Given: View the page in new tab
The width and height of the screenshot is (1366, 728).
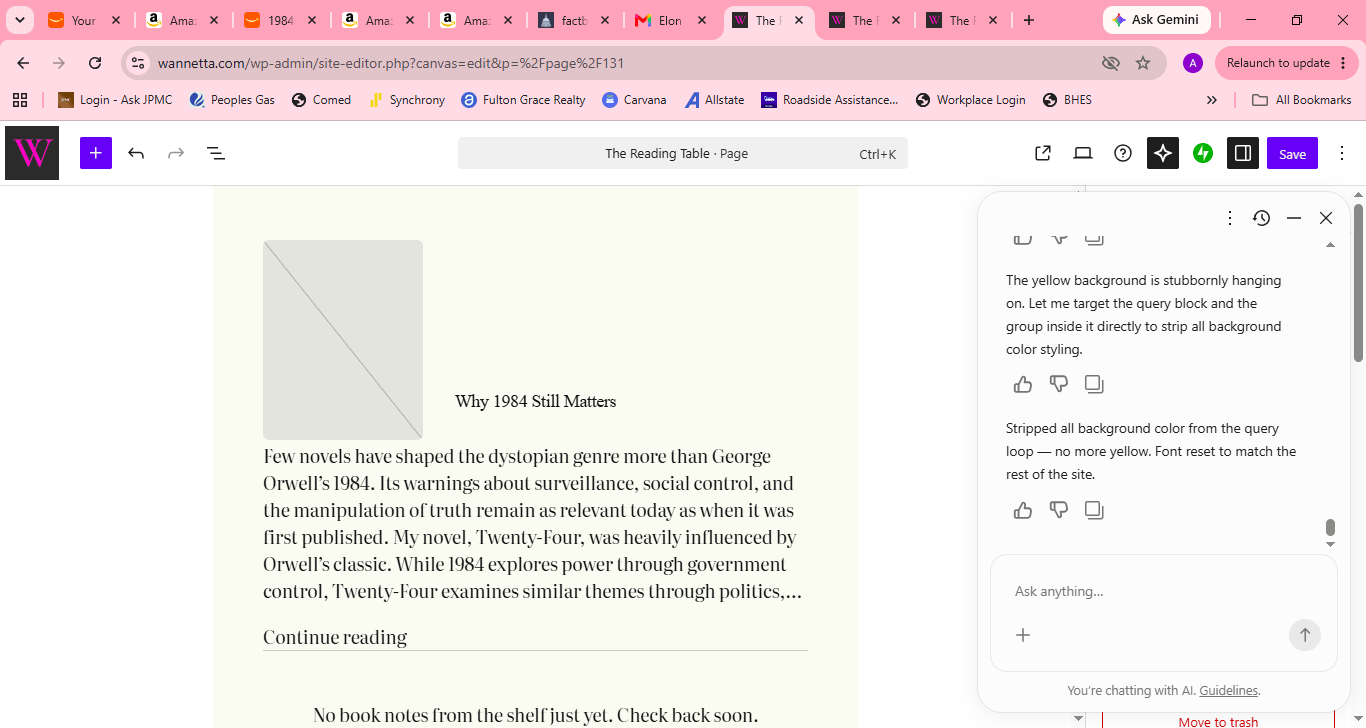Looking at the screenshot, I should pos(1042,153).
